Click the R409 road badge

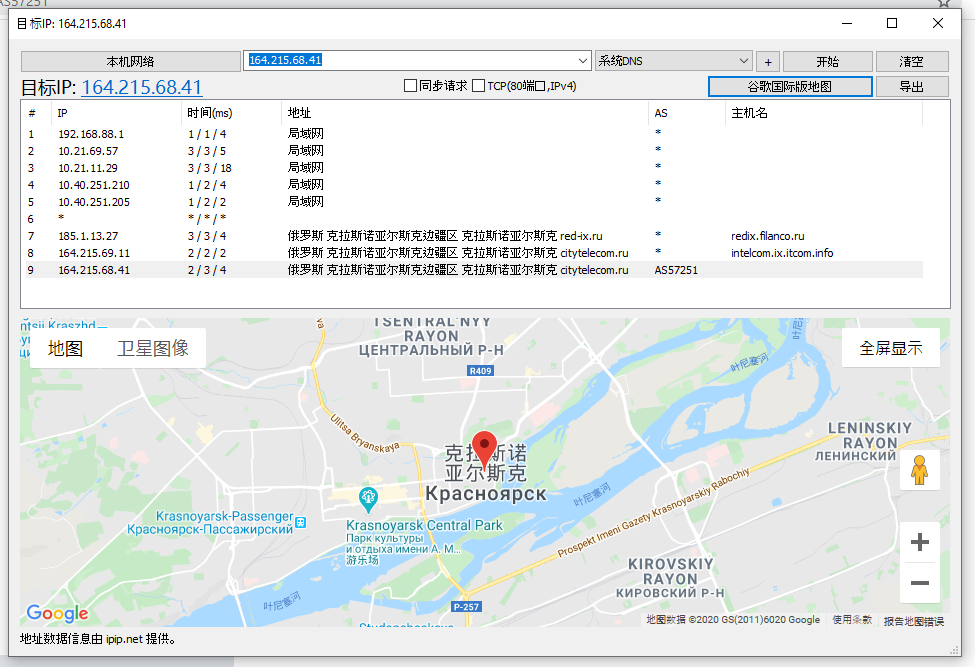pyautogui.click(x=480, y=370)
